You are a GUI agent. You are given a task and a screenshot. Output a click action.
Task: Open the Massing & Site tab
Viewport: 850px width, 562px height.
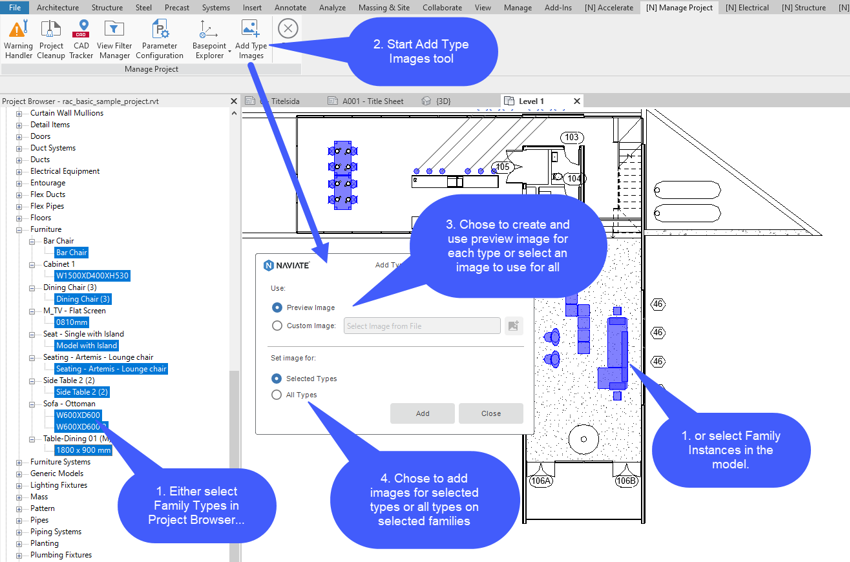click(x=384, y=8)
